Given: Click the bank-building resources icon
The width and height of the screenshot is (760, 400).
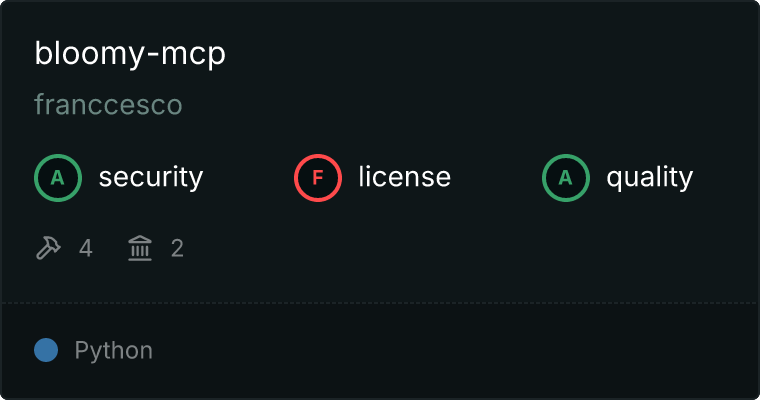Looking at the screenshot, I should coord(140,248).
